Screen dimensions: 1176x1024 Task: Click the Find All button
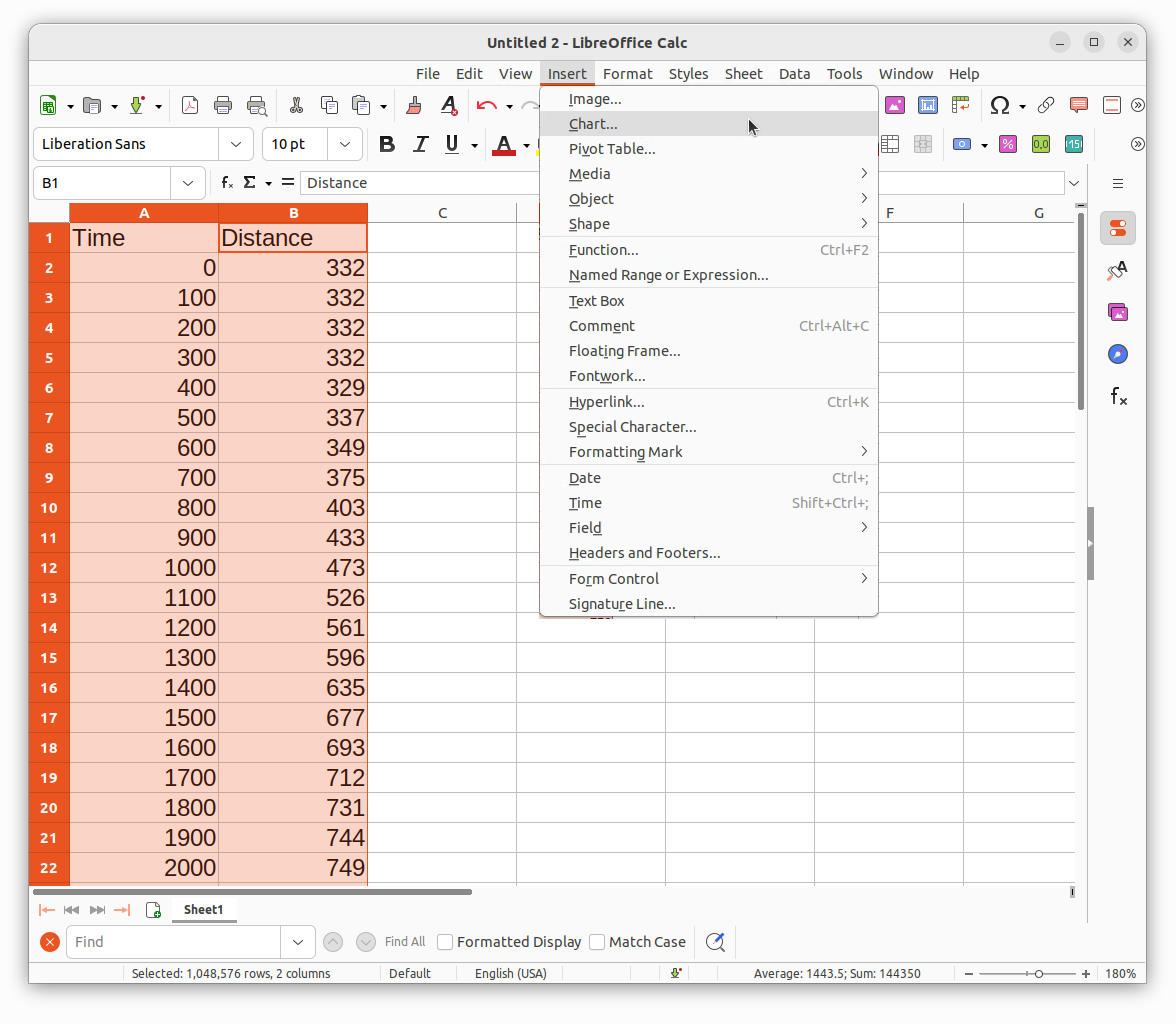point(405,942)
